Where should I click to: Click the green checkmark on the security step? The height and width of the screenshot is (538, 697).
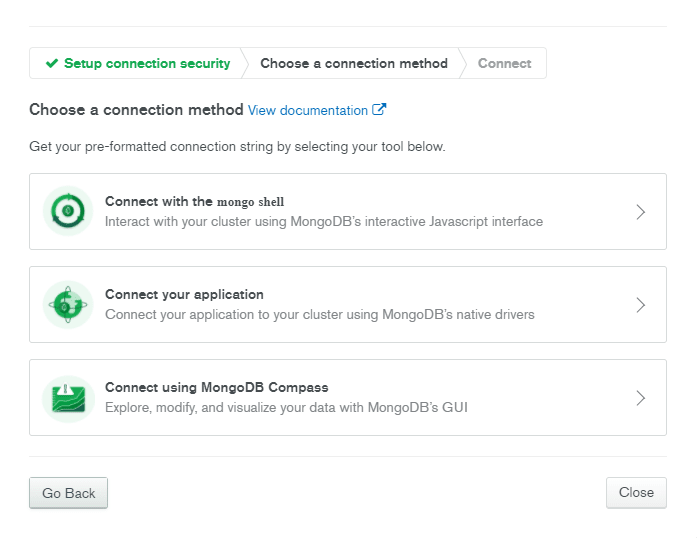point(52,63)
